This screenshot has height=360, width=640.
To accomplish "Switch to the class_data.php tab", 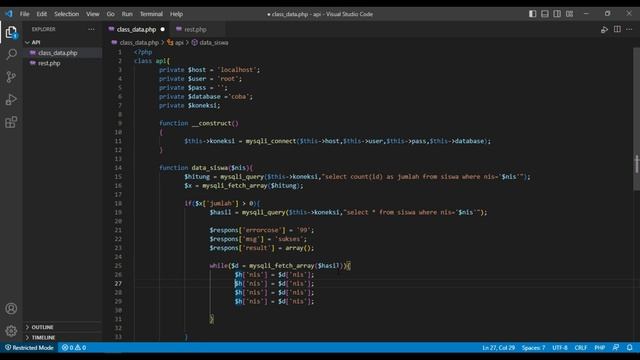I will click(136, 29).
